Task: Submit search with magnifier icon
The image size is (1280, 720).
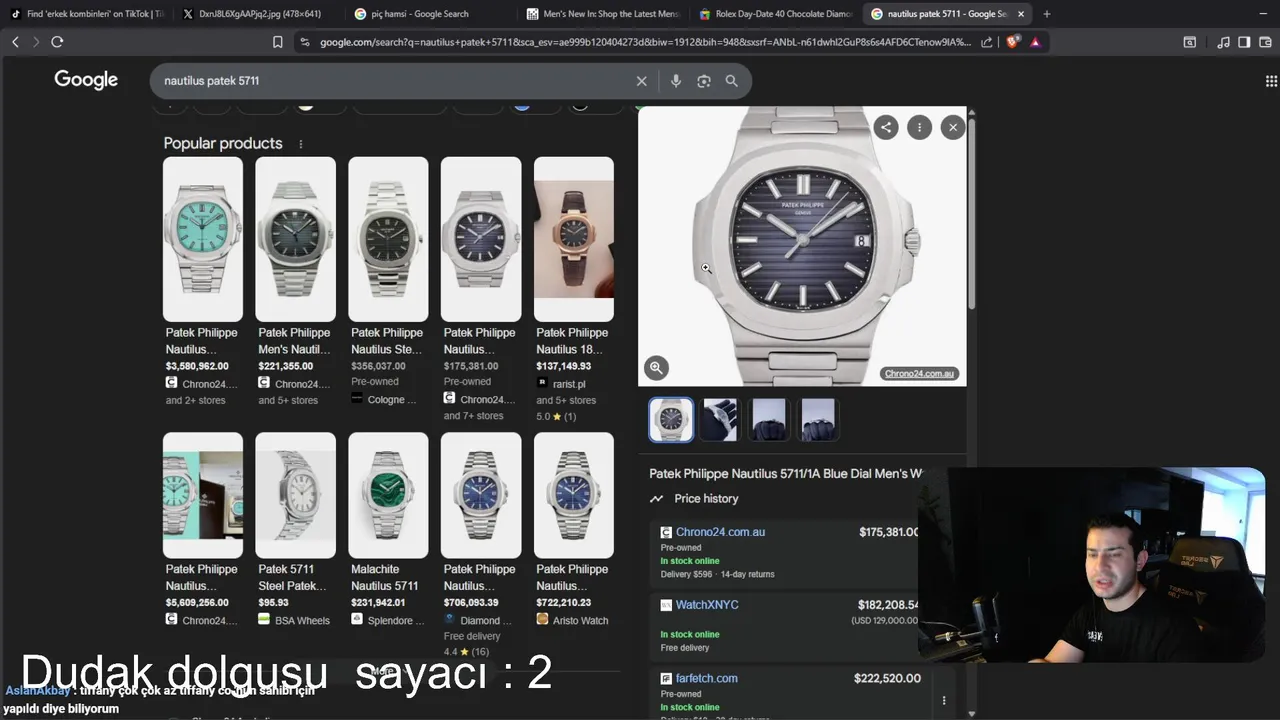Action: coord(732,81)
